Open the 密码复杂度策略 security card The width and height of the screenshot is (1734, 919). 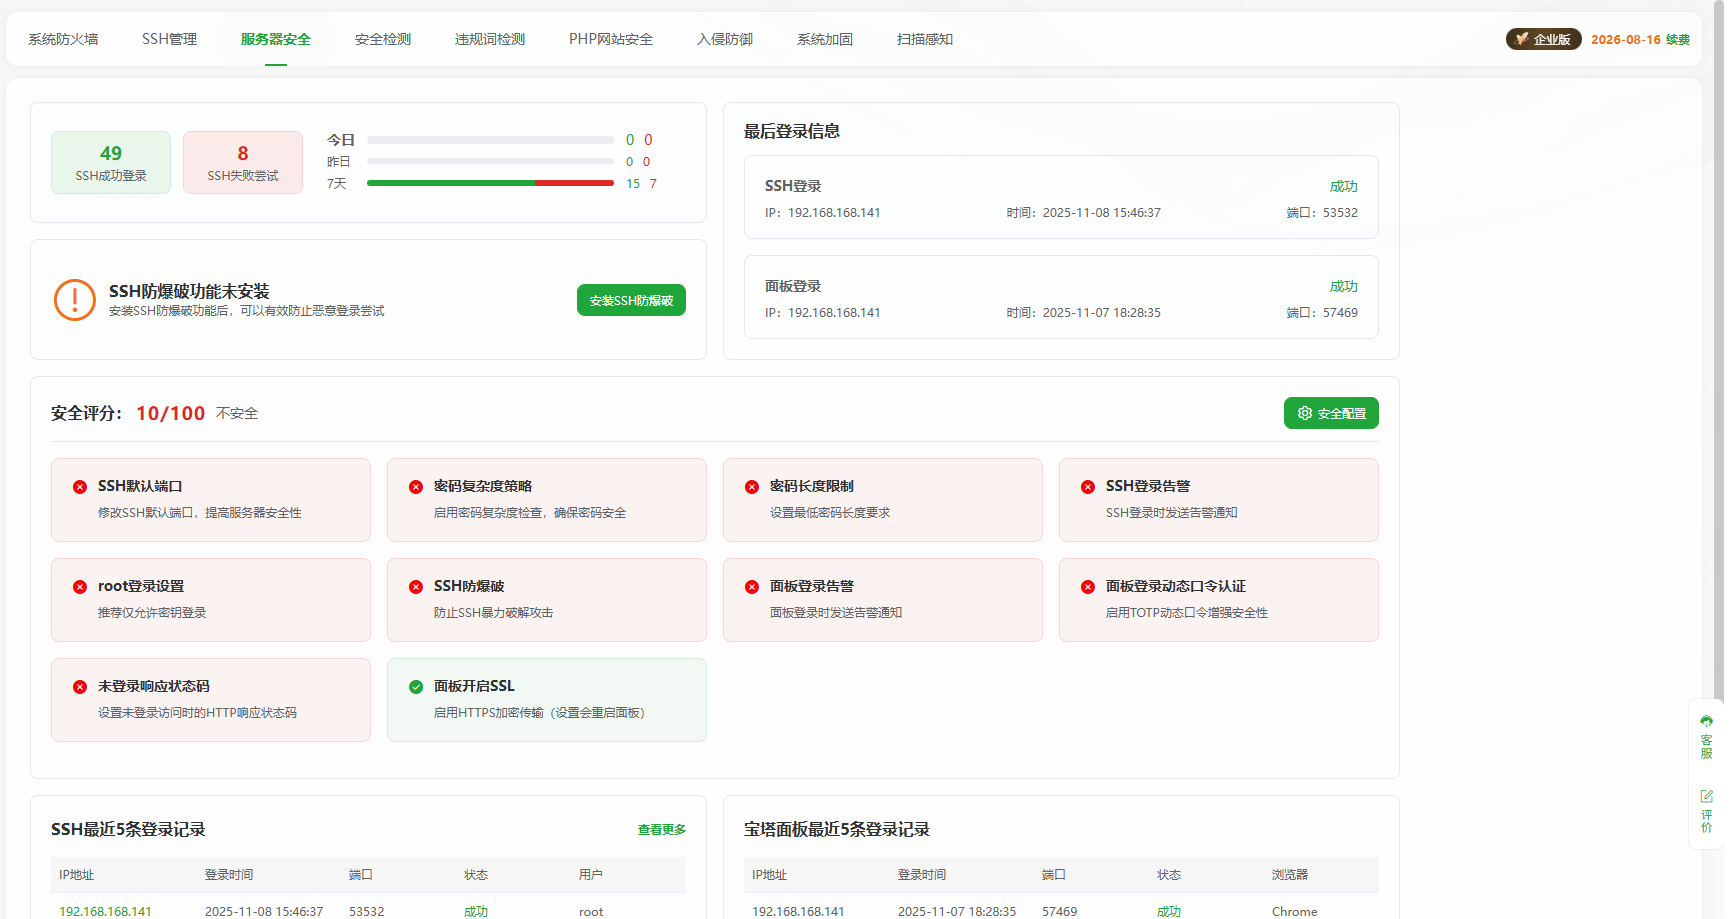[546, 499]
